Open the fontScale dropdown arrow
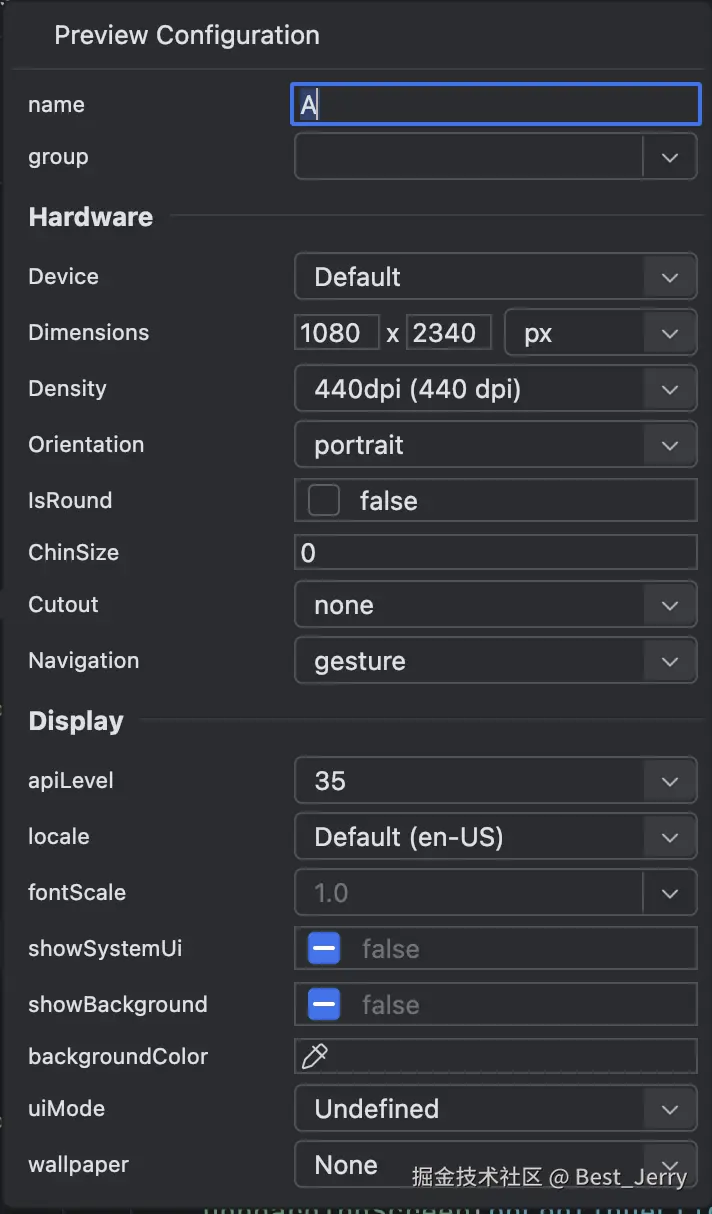 click(x=670, y=893)
